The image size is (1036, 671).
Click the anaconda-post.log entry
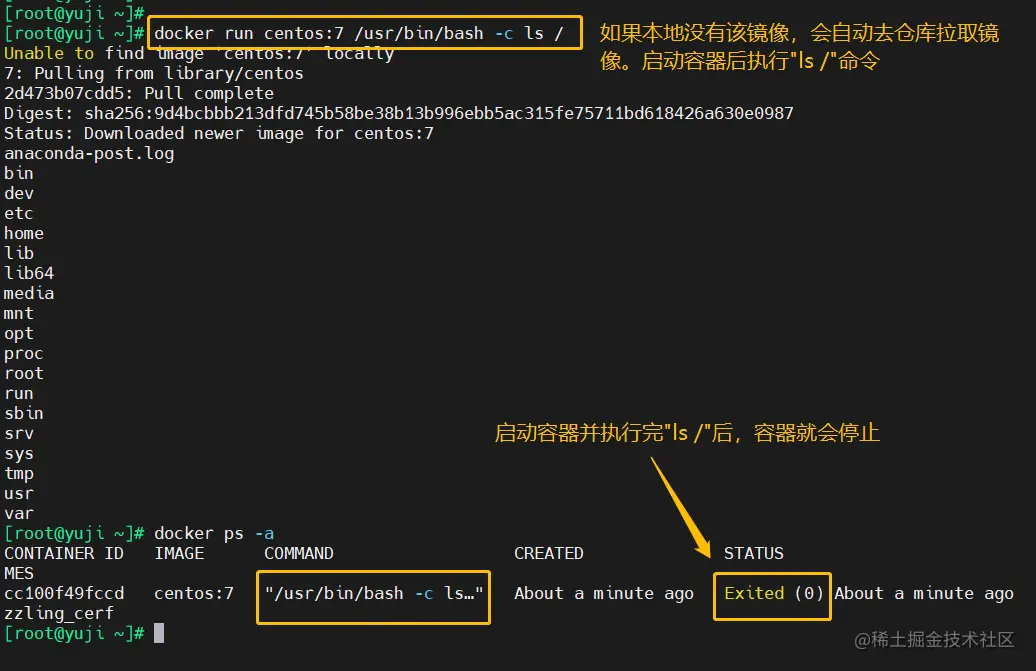point(89,153)
